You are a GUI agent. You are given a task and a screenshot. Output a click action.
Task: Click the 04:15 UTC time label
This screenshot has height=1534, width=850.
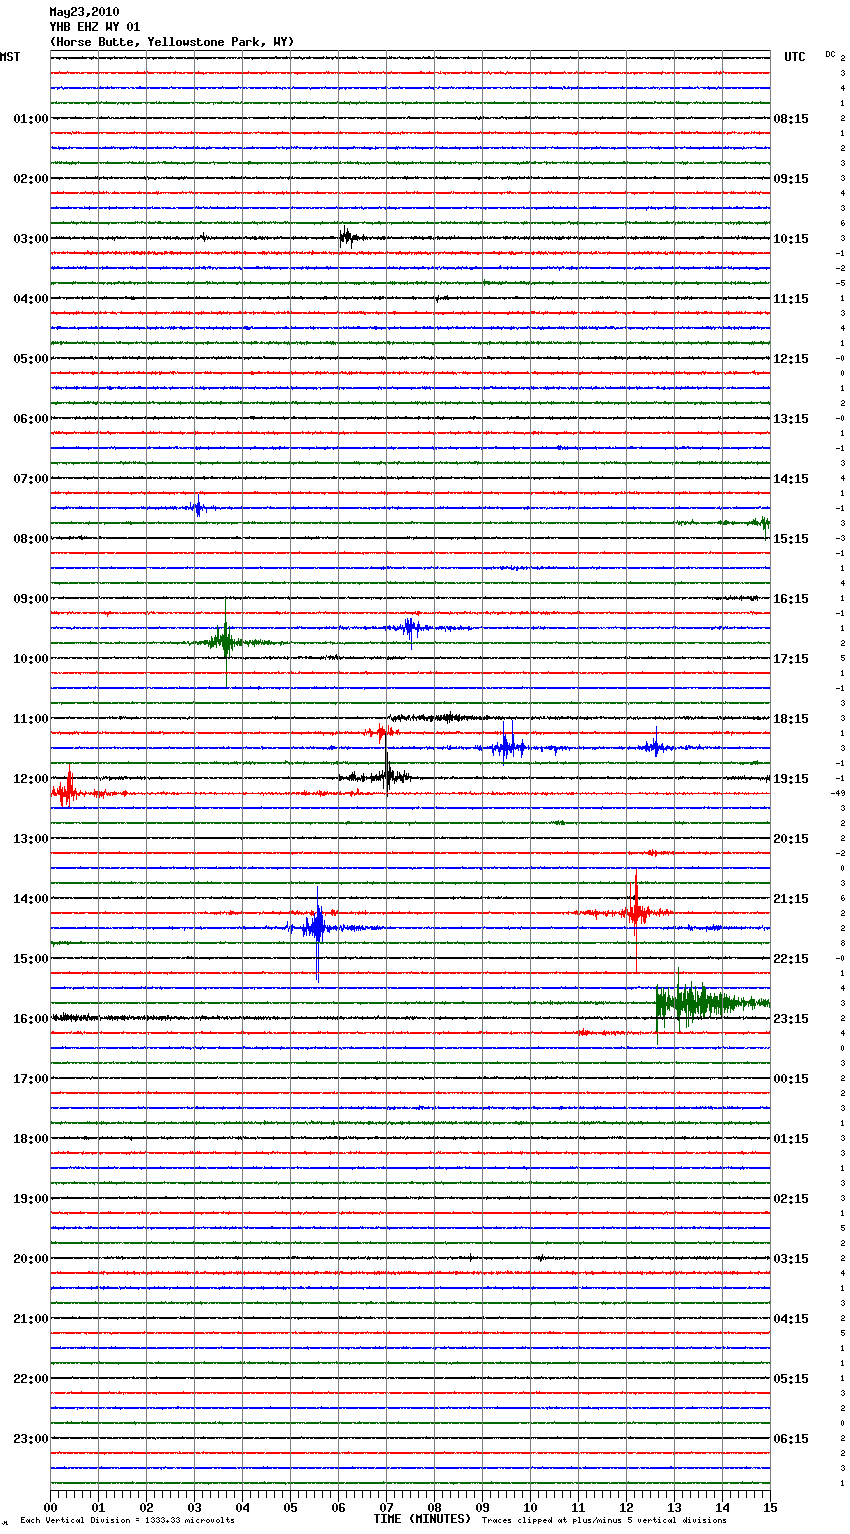[x=791, y=1319]
